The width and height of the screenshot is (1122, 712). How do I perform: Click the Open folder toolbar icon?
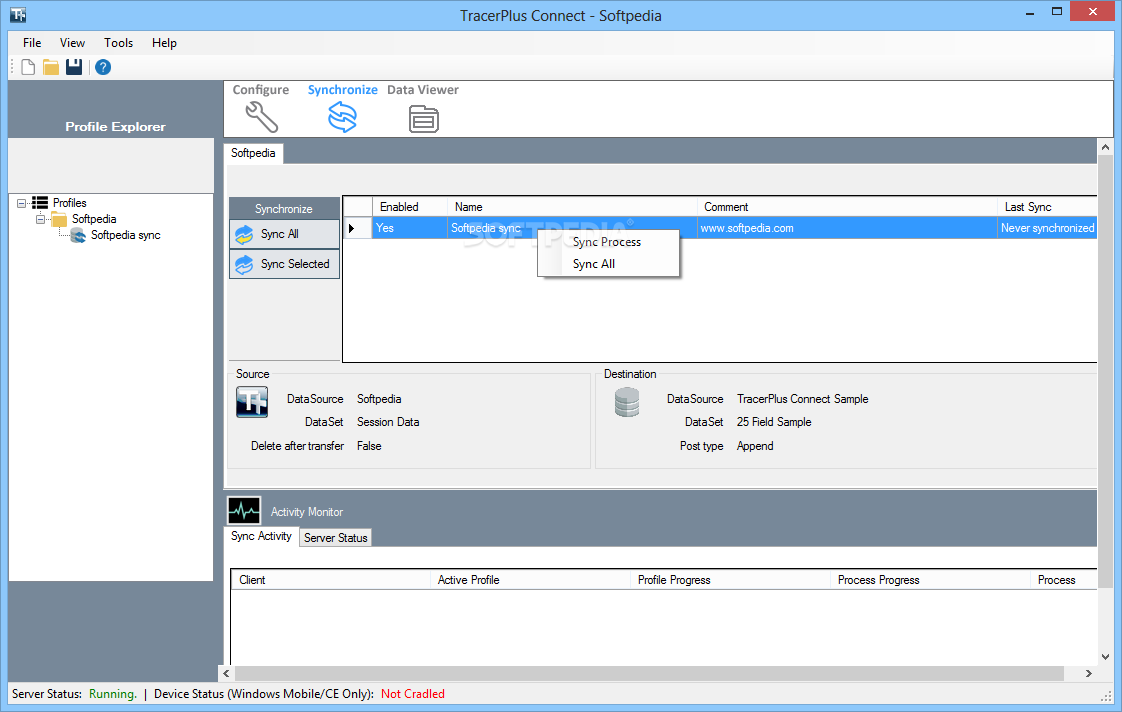coord(51,67)
